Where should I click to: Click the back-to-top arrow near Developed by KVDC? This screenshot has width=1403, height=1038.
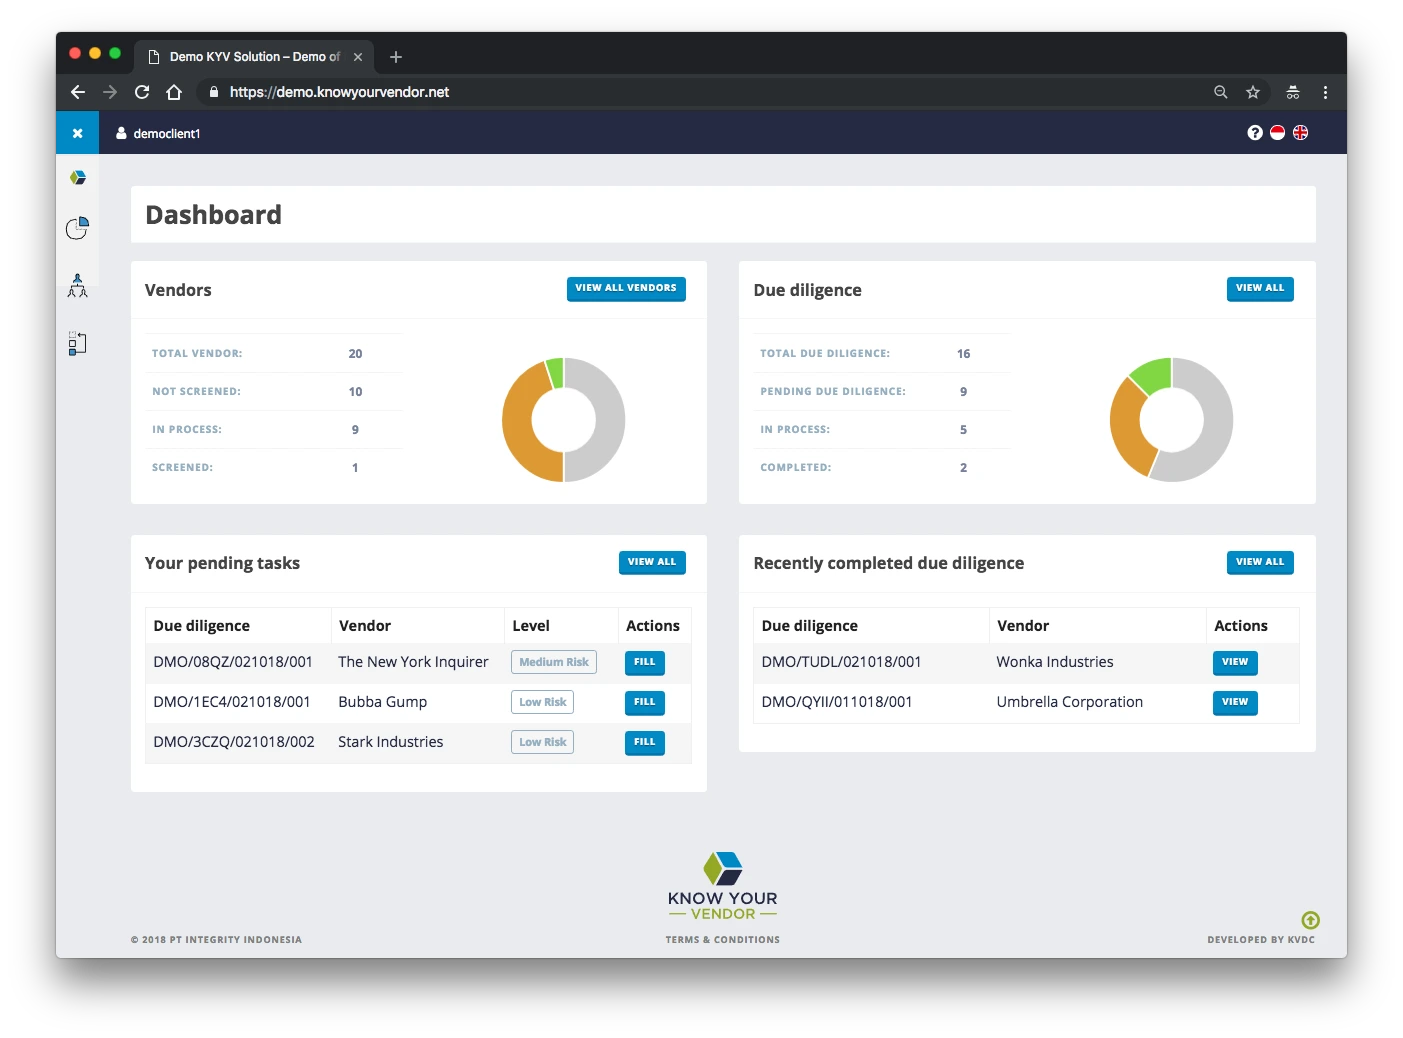(x=1310, y=920)
